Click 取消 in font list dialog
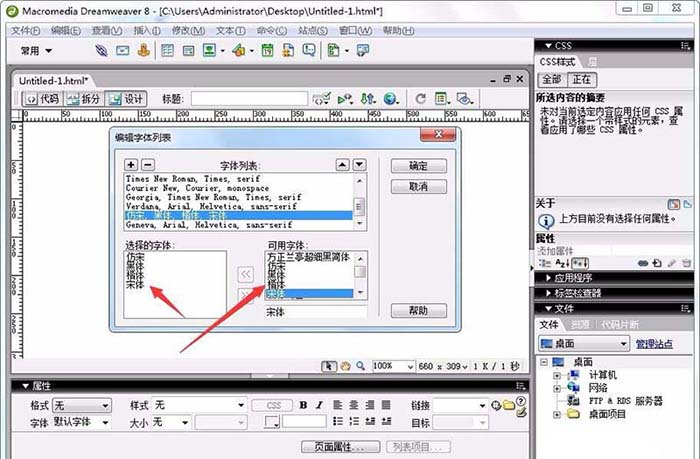This screenshot has height=459, width=700. coord(419,187)
